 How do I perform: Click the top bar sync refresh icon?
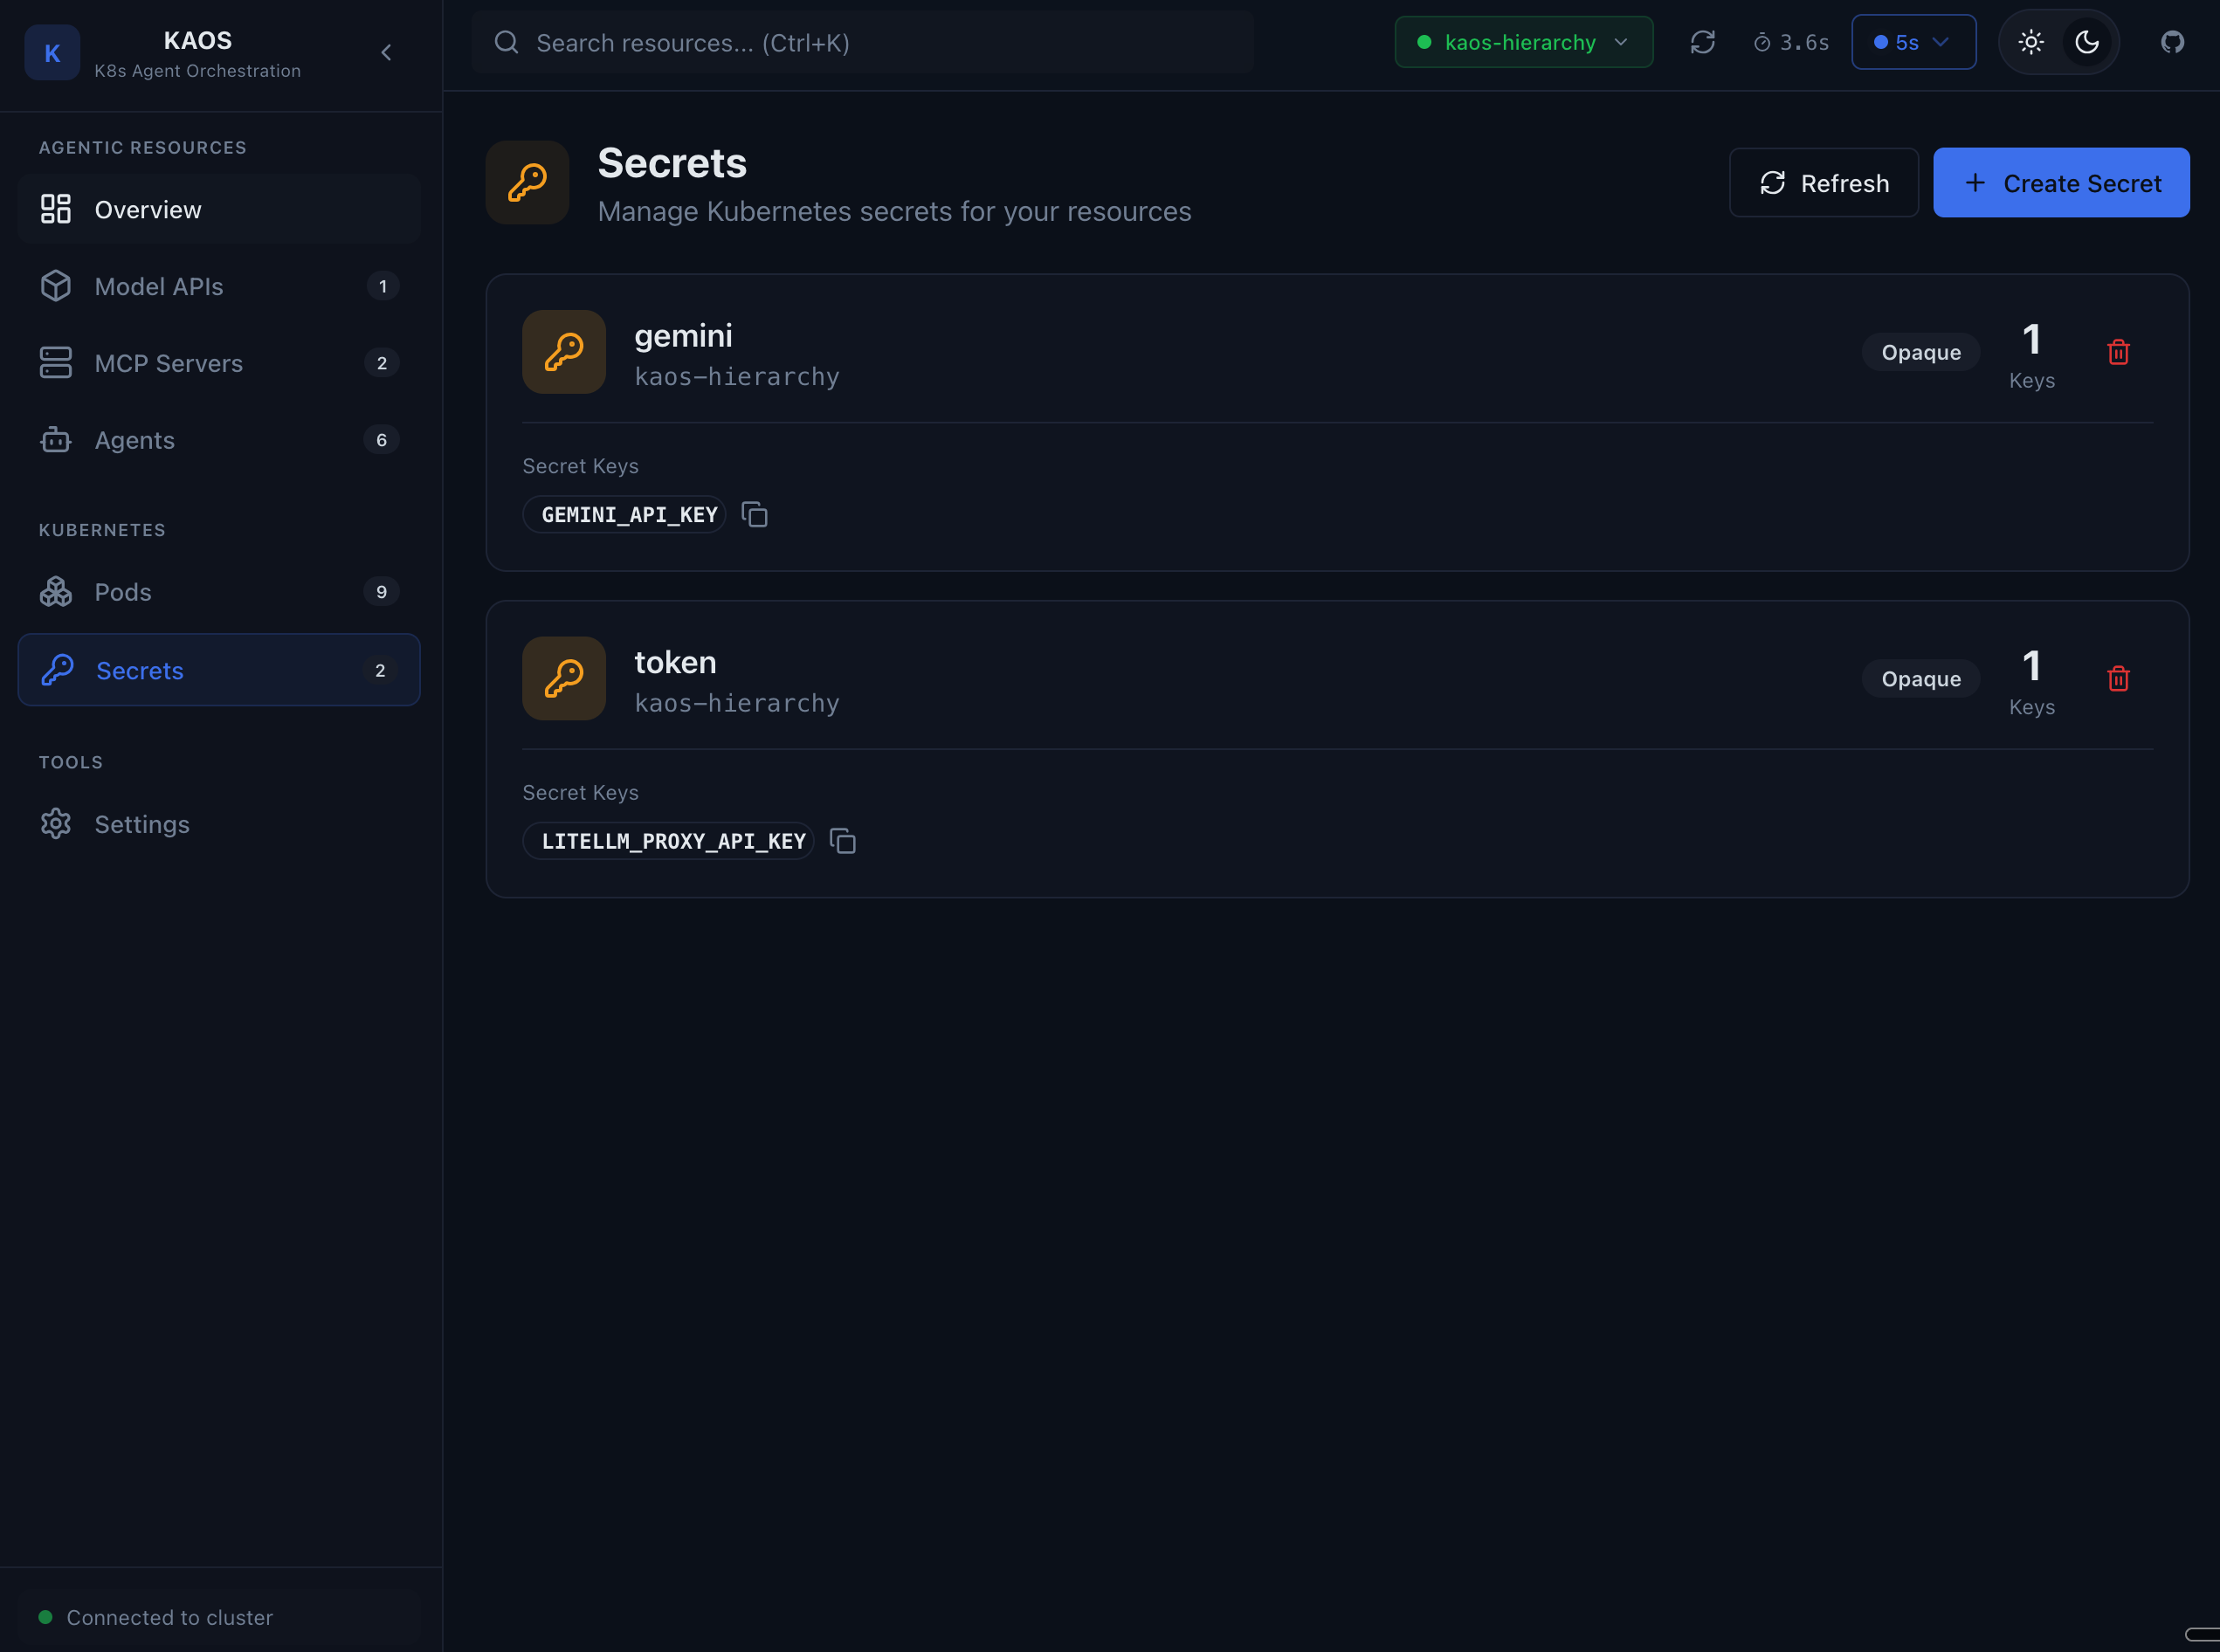click(x=1702, y=43)
